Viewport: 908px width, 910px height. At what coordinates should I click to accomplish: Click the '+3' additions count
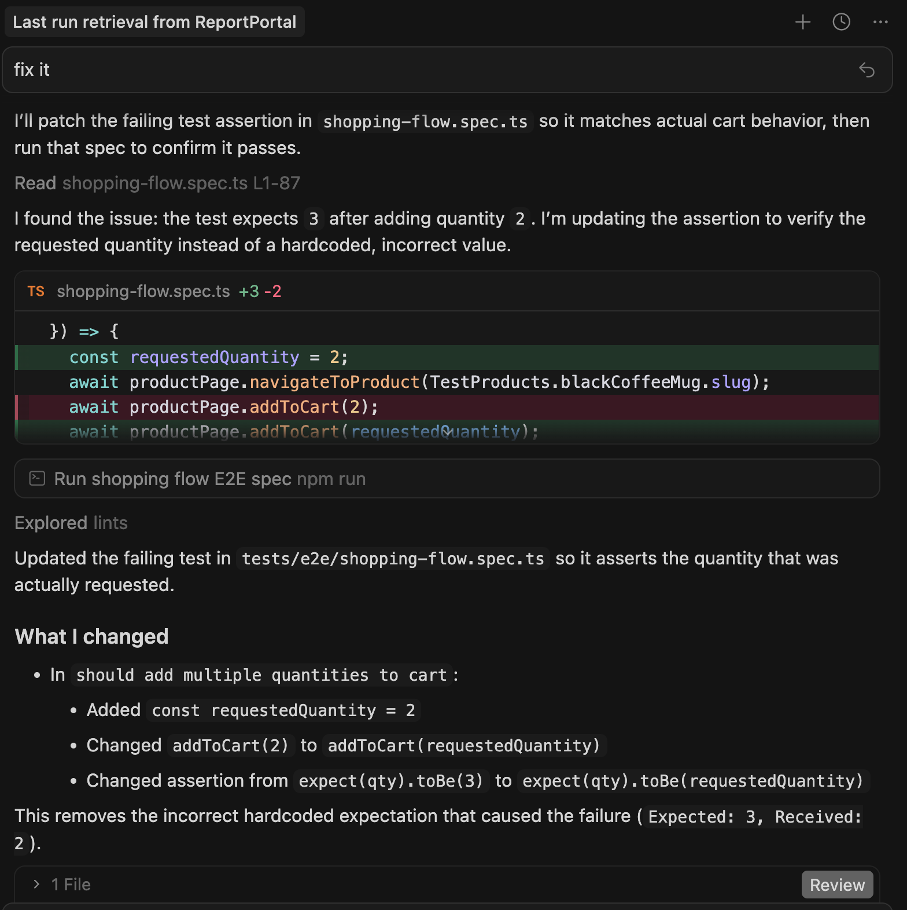click(x=249, y=291)
